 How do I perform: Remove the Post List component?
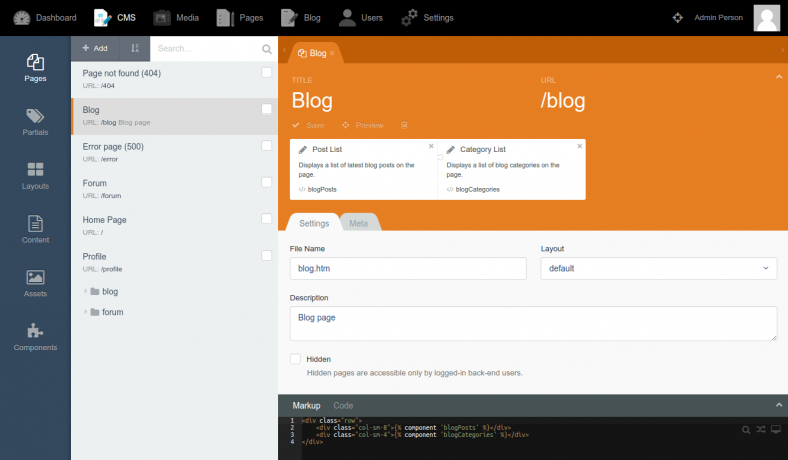click(431, 146)
